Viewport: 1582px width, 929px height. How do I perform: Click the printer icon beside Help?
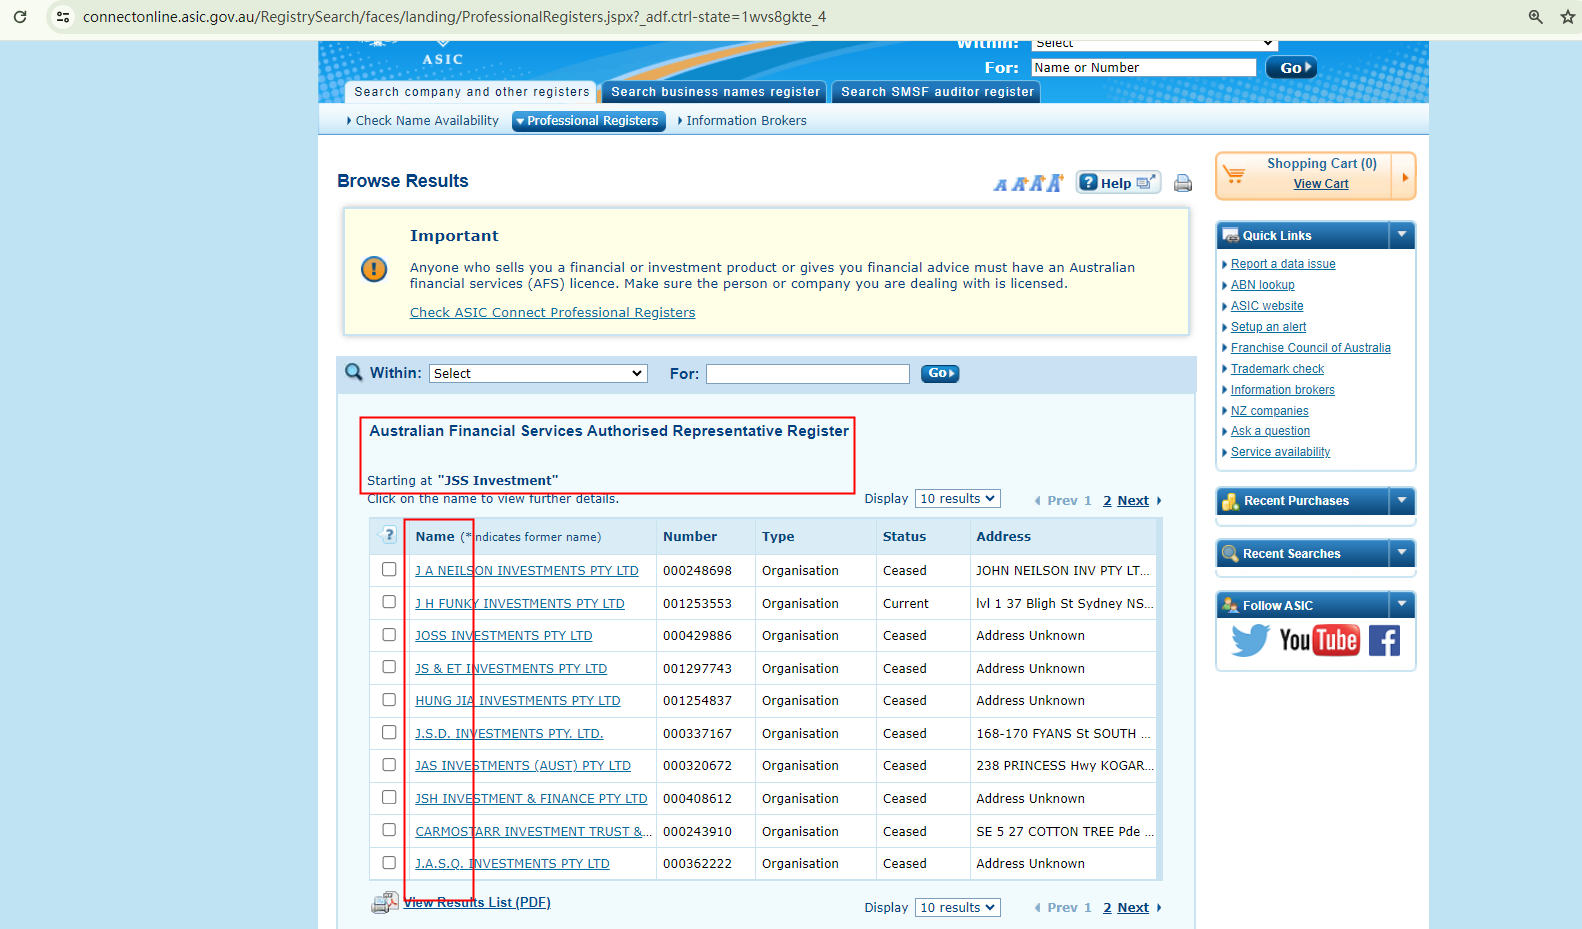[1183, 183]
